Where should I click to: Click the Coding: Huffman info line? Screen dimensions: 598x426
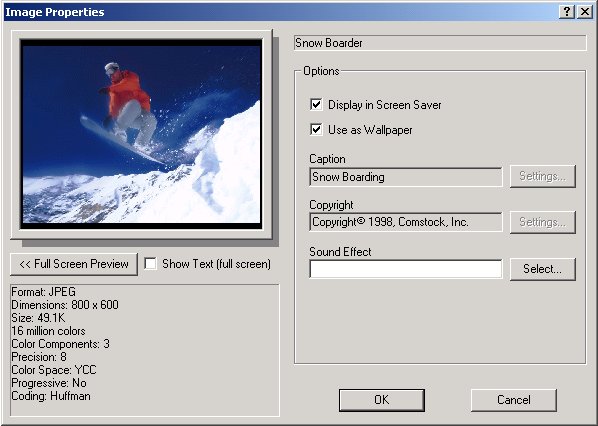[x=51, y=396]
